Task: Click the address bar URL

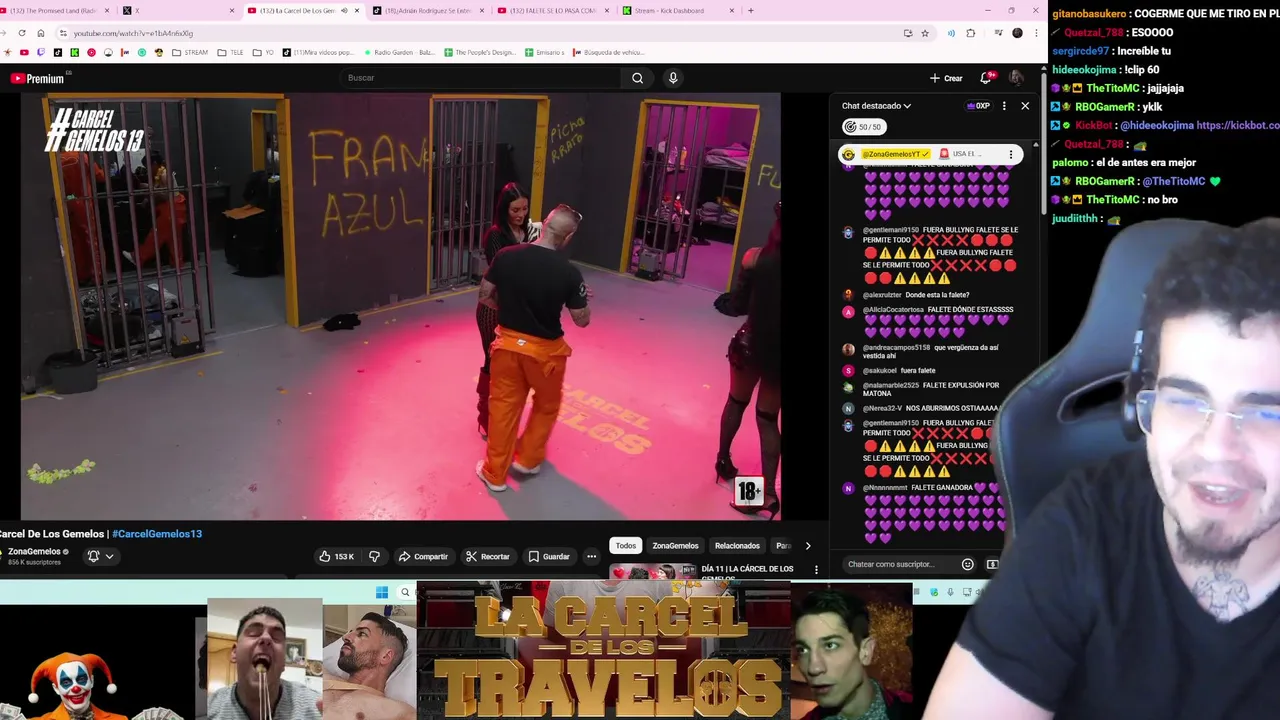Action: point(133,33)
